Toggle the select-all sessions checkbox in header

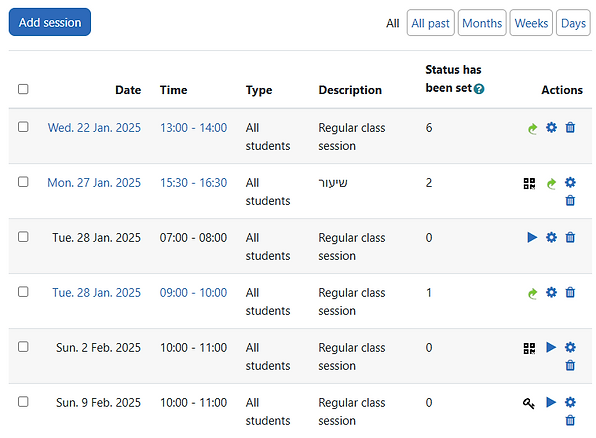(x=23, y=89)
